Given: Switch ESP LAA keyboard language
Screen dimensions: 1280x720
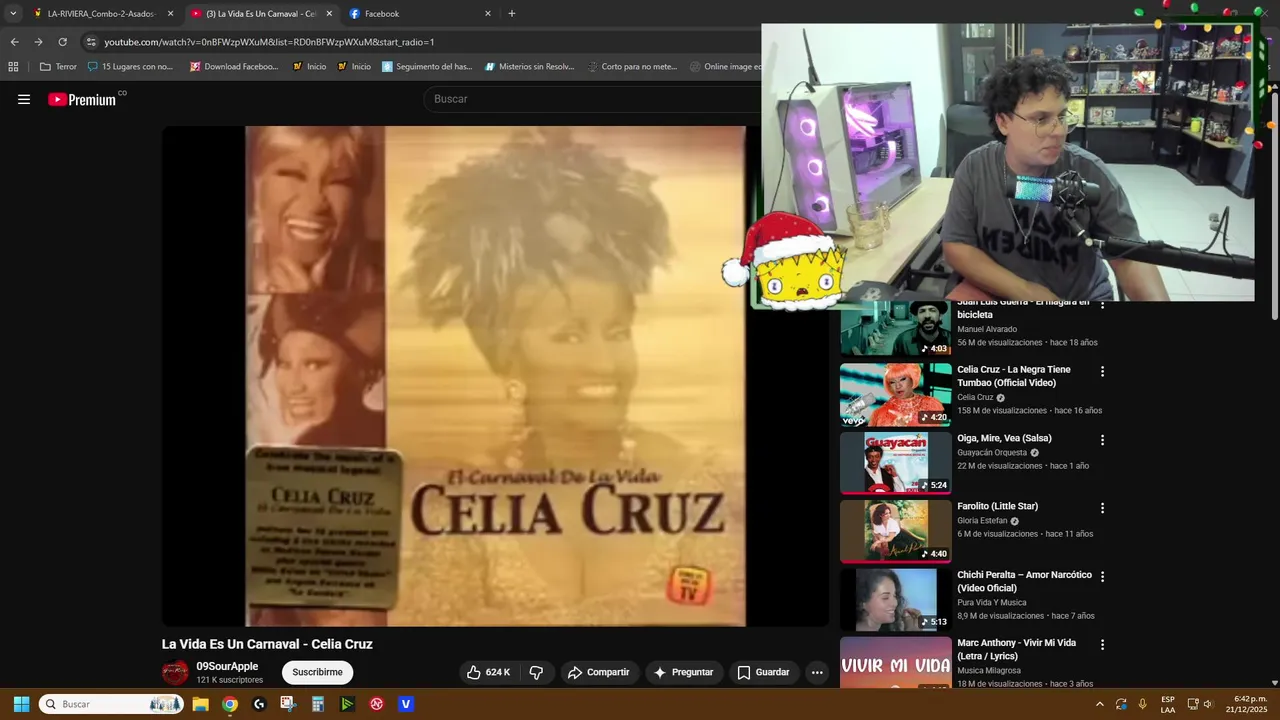Looking at the screenshot, I should 1168,704.
